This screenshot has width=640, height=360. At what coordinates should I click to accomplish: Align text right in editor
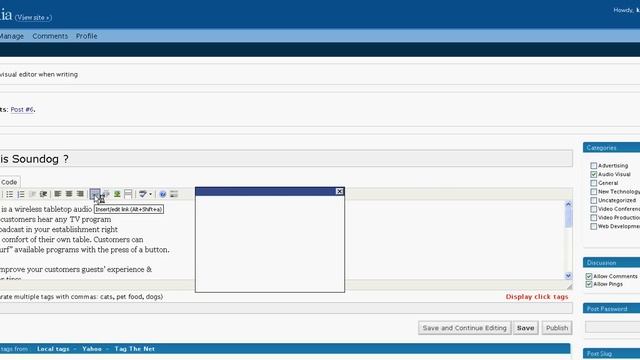tap(80, 194)
